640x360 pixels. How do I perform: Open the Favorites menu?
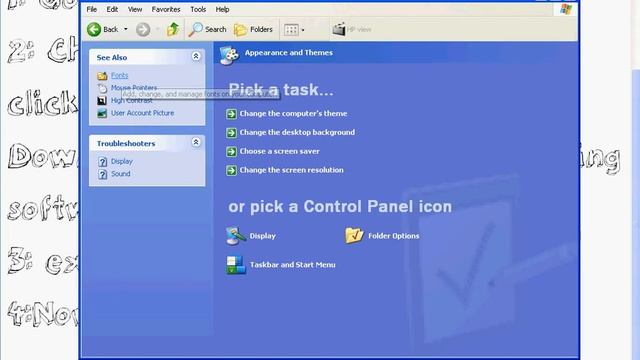click(166, 9)
